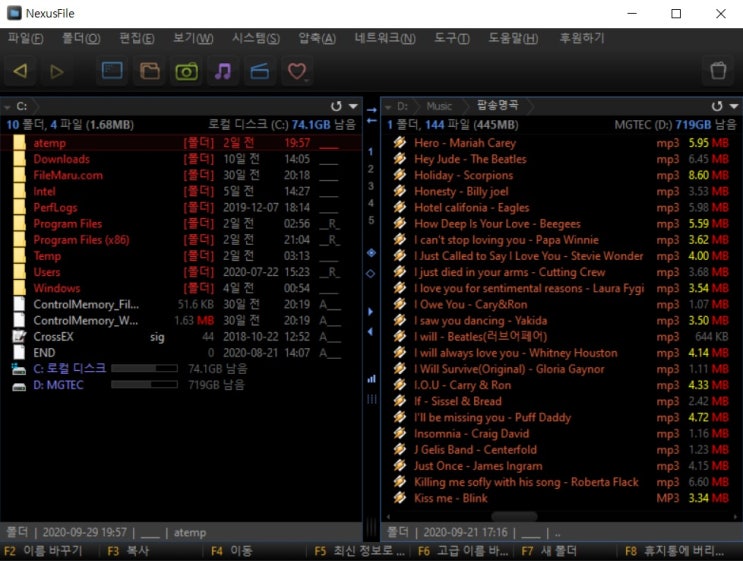The height and width of the screenshot is (561, 743).
Task: Click the F3 복사 button
Action: (x=128, y=551)
